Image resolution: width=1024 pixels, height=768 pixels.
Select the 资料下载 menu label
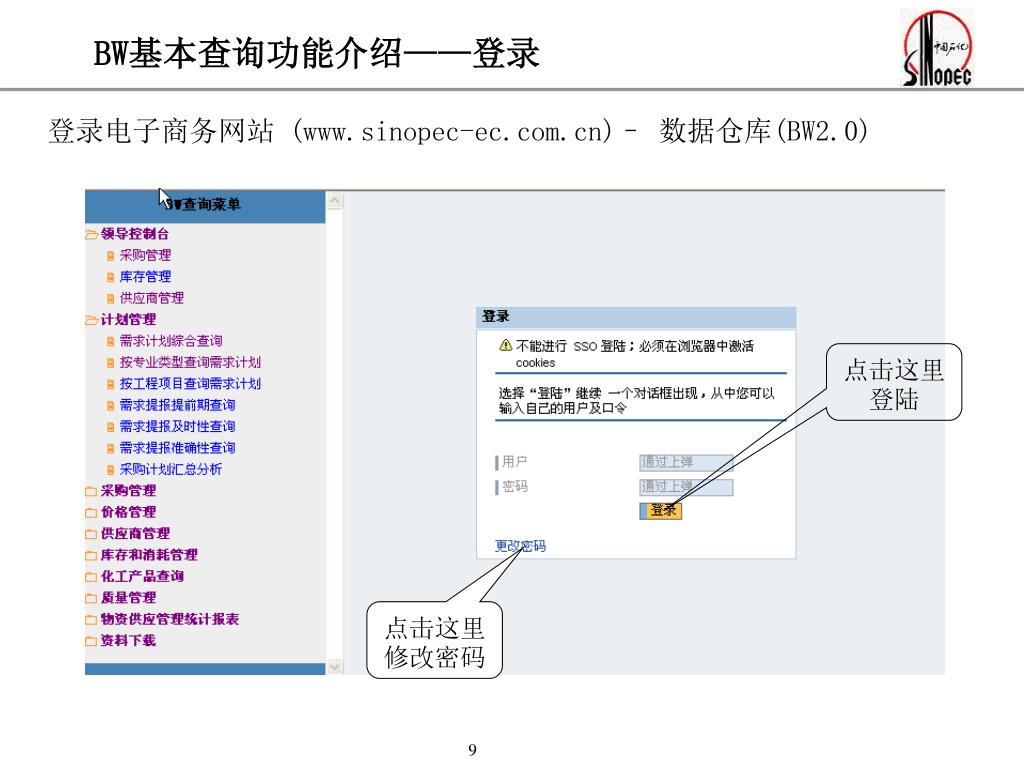128,641
